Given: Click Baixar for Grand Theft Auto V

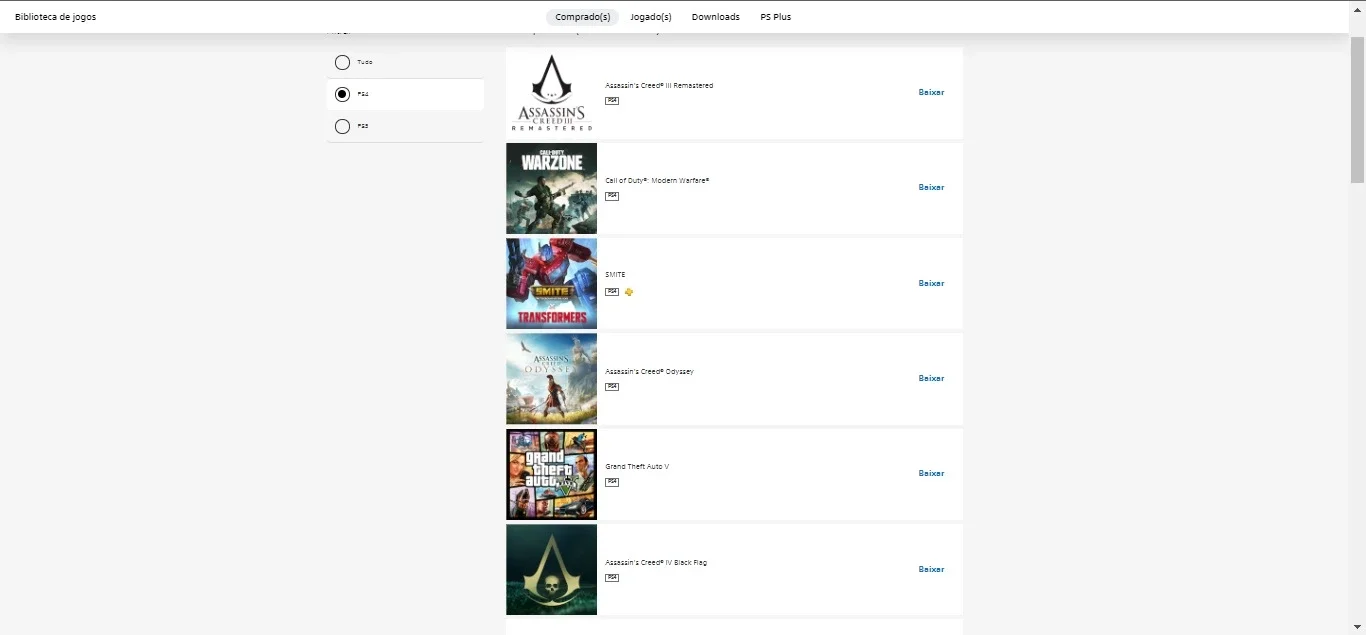Looking at the screenshot, I should [931, 474].
